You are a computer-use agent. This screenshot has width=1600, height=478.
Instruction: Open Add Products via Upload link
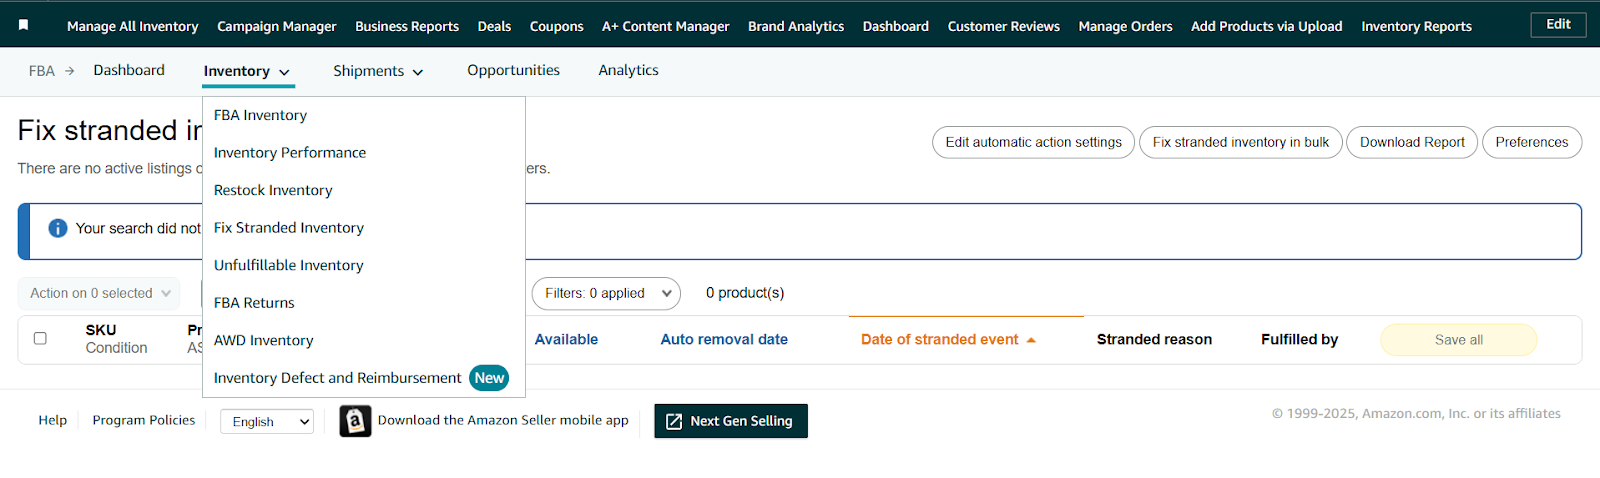click(1267, 26)
